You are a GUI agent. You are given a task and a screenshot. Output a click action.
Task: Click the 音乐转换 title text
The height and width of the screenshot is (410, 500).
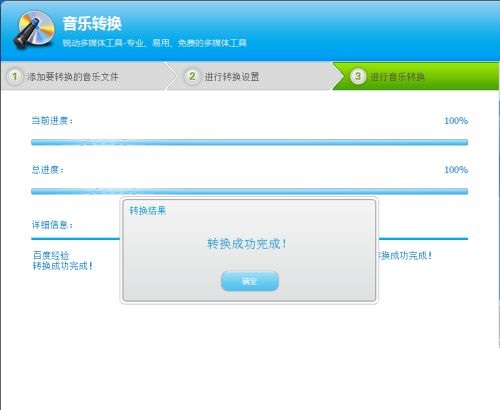click(x=92, y=24)
